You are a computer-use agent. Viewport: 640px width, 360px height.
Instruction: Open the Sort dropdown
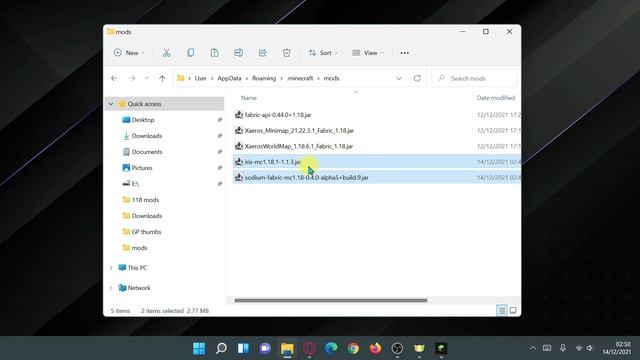(323, 53)
